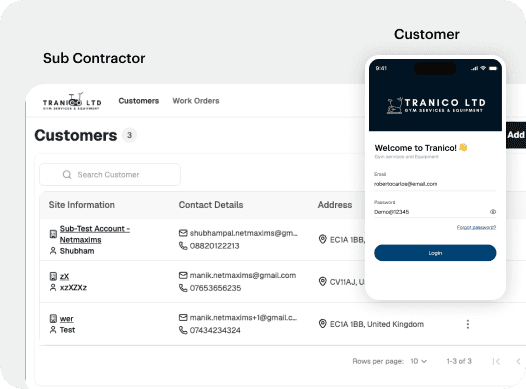Click envelope icon beside manik.netmaxims+1 email

[x=183, y=317]
